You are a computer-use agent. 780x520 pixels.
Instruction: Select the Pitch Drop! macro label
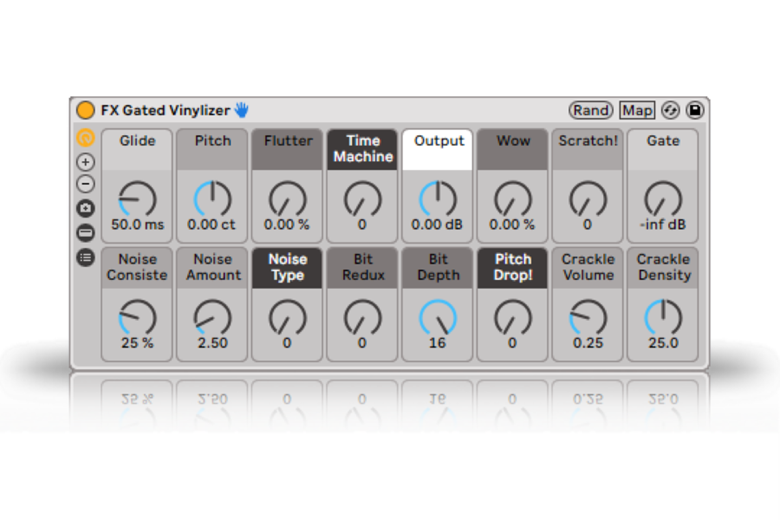[513, 268]
